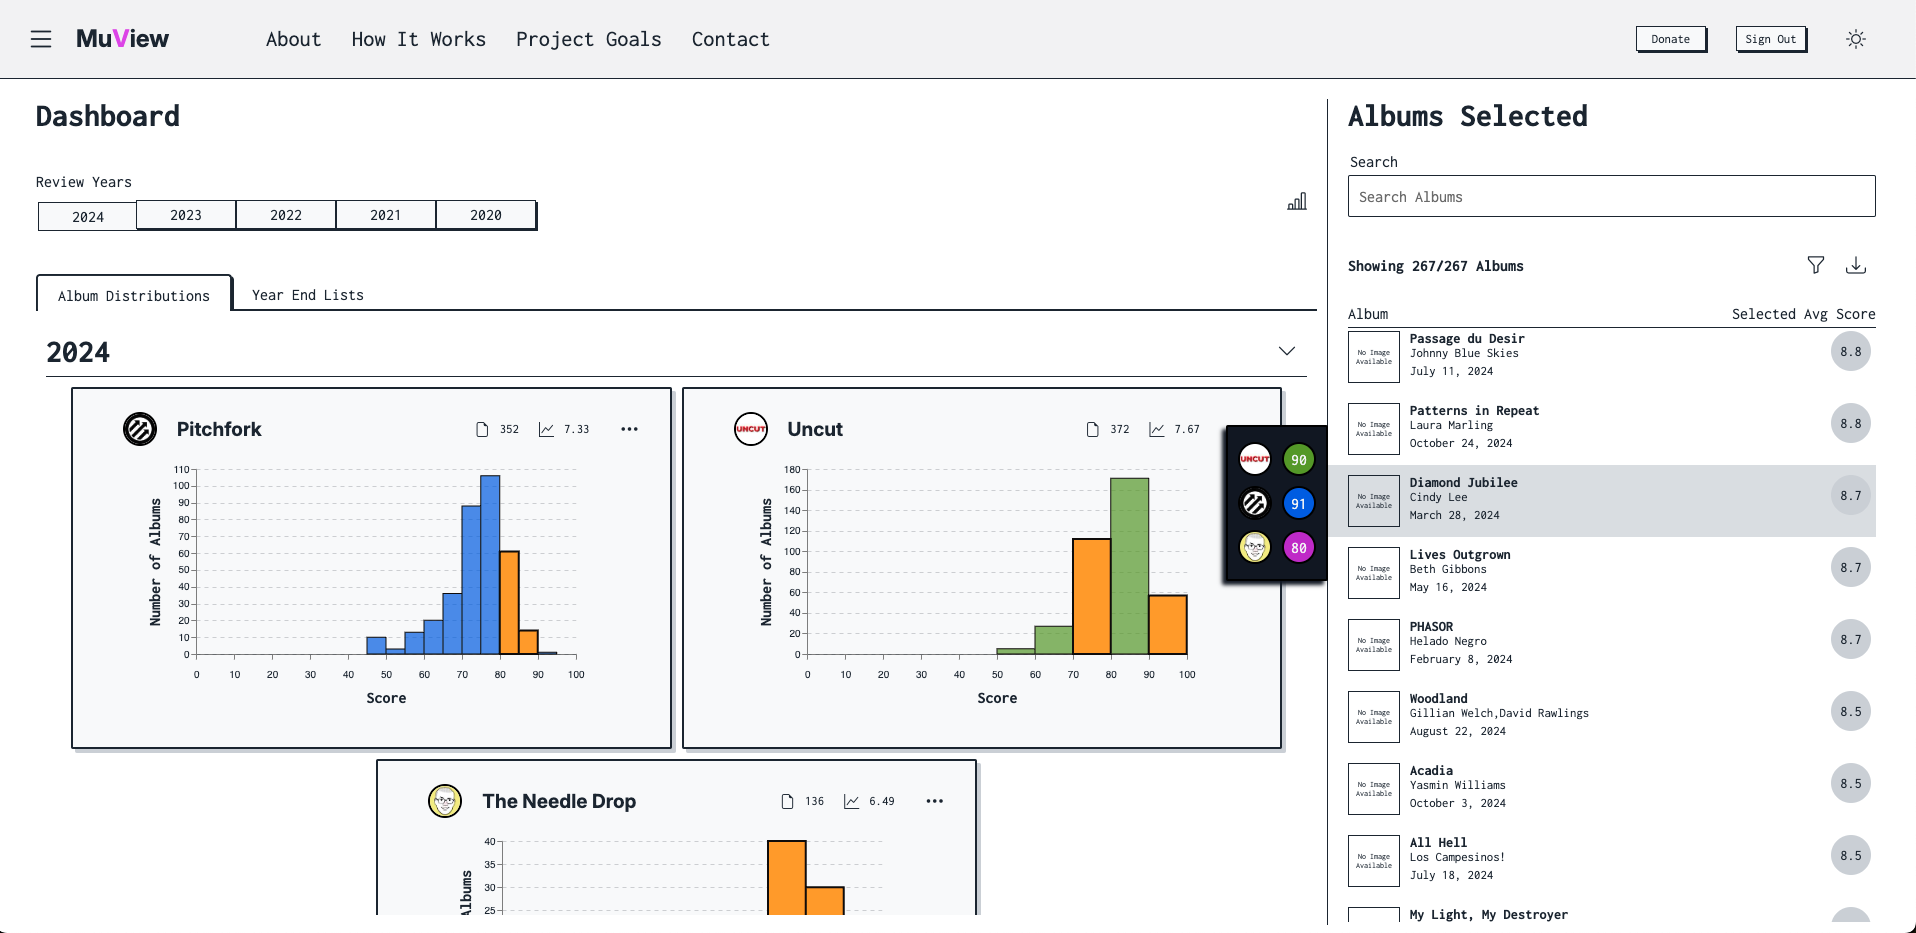The height and width of the screenshot is (933, 1916).
Task: Download the selected albums list
Action: click(x=1855, y=265)
